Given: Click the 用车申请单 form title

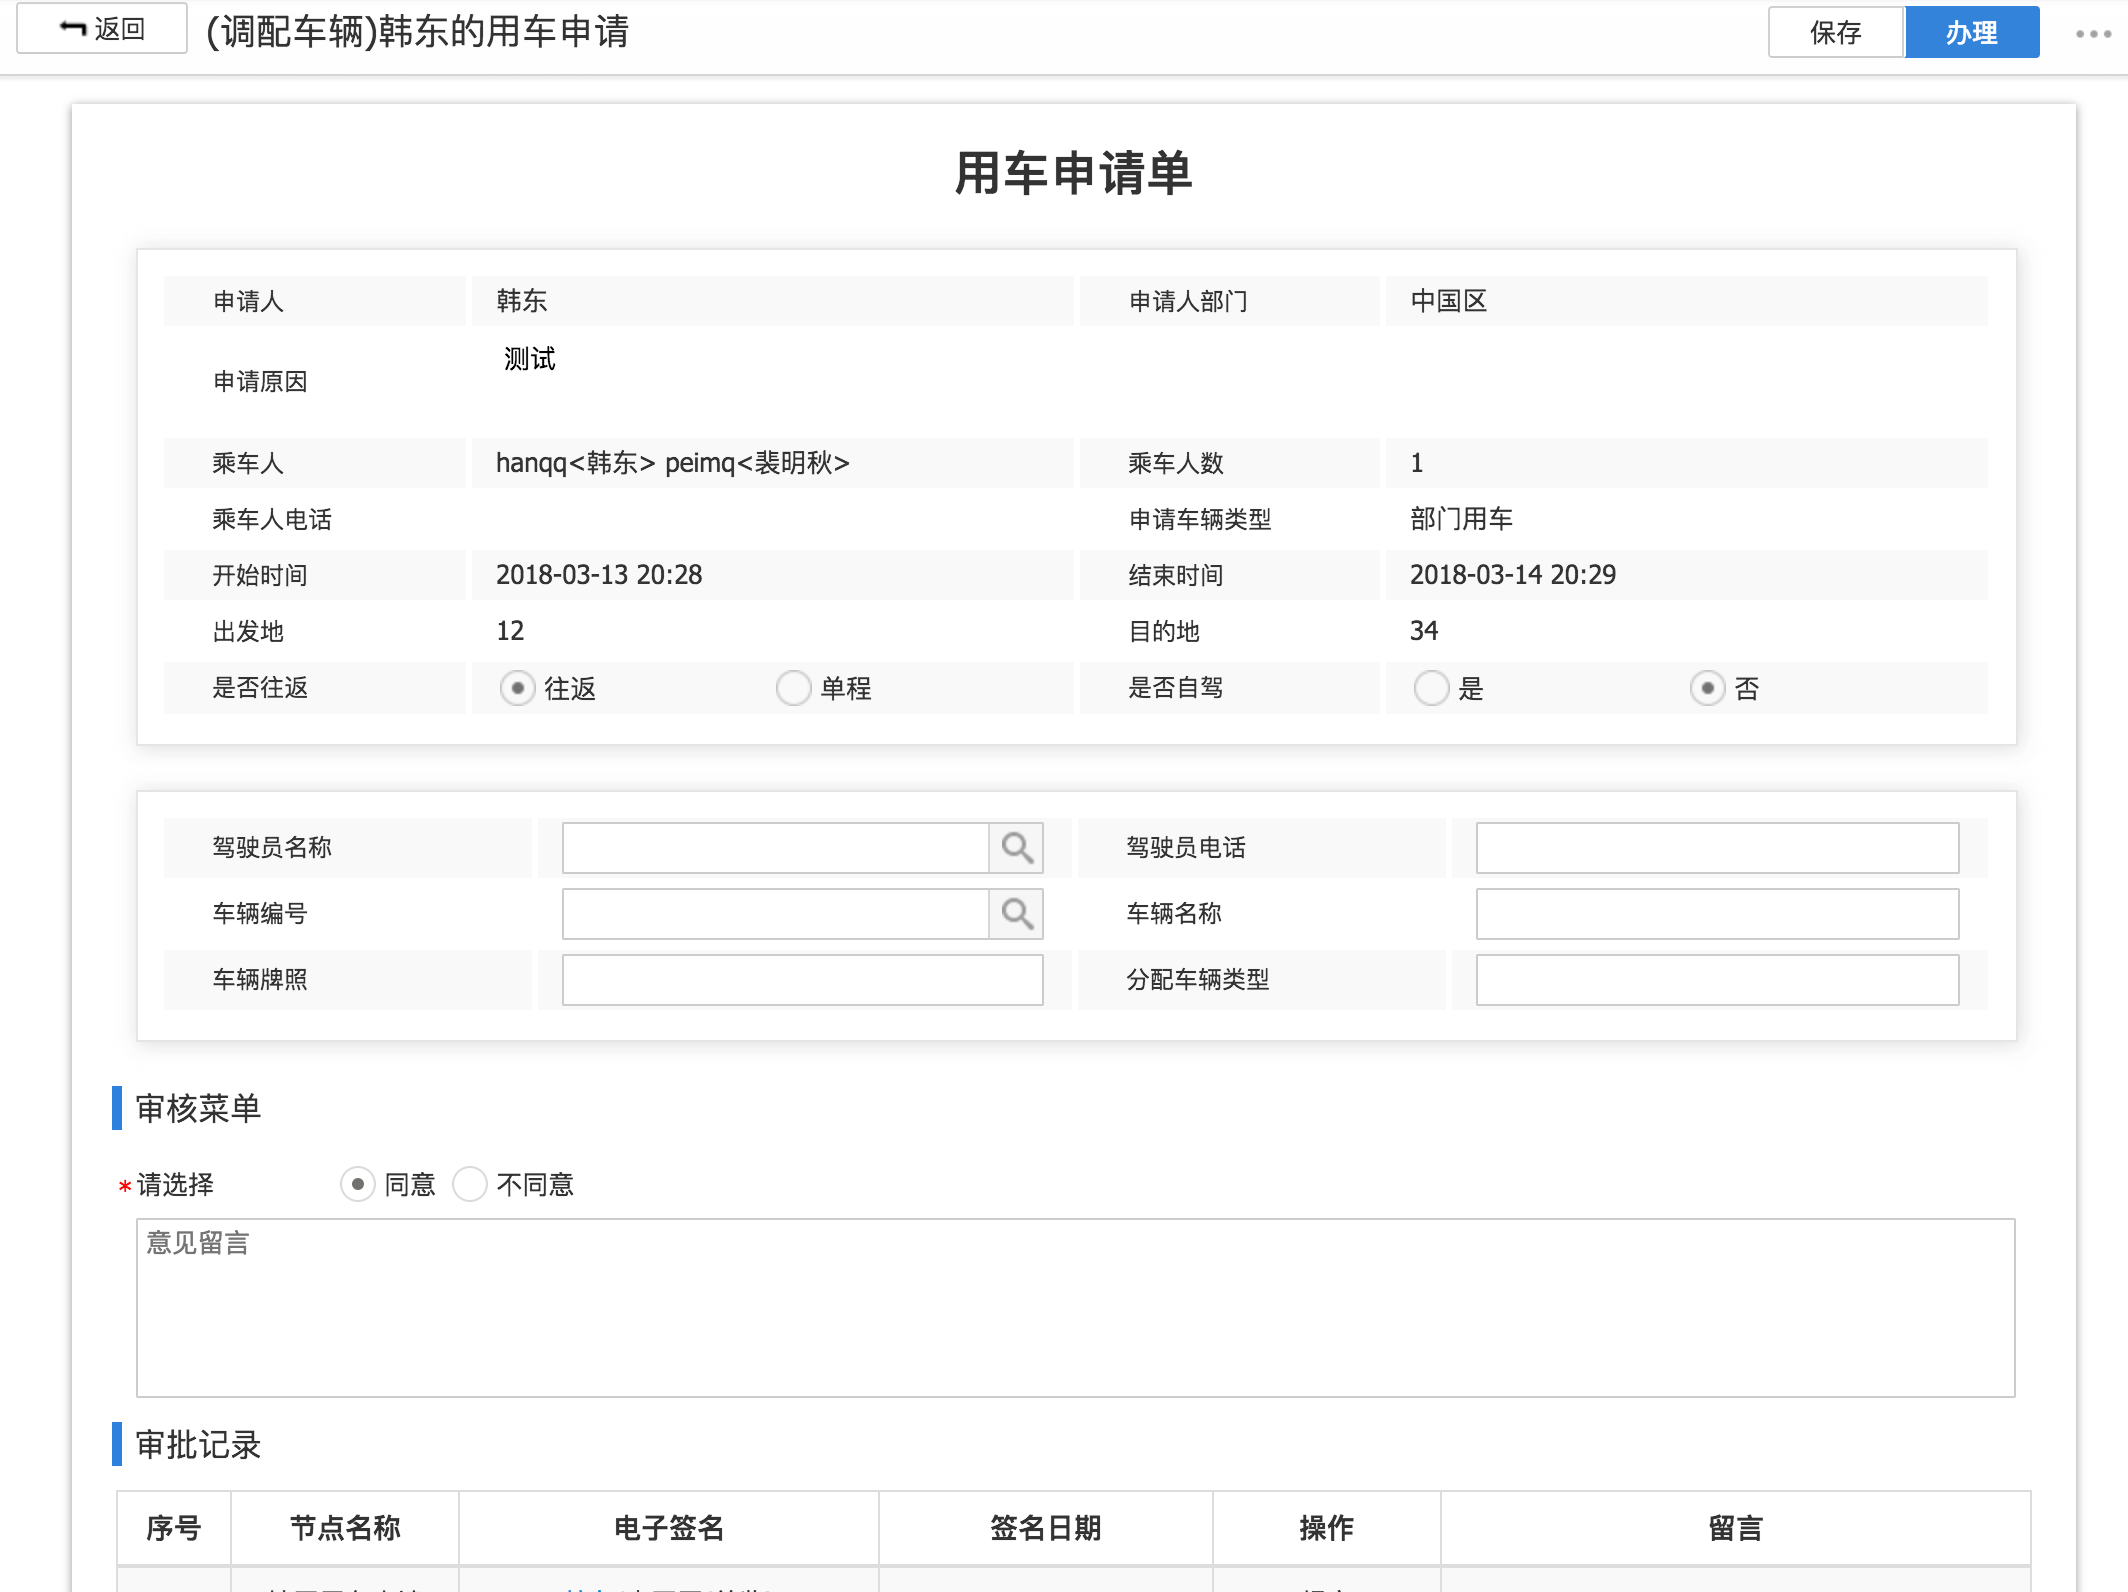Looking at the screenshot, I should coord(1074,173).
